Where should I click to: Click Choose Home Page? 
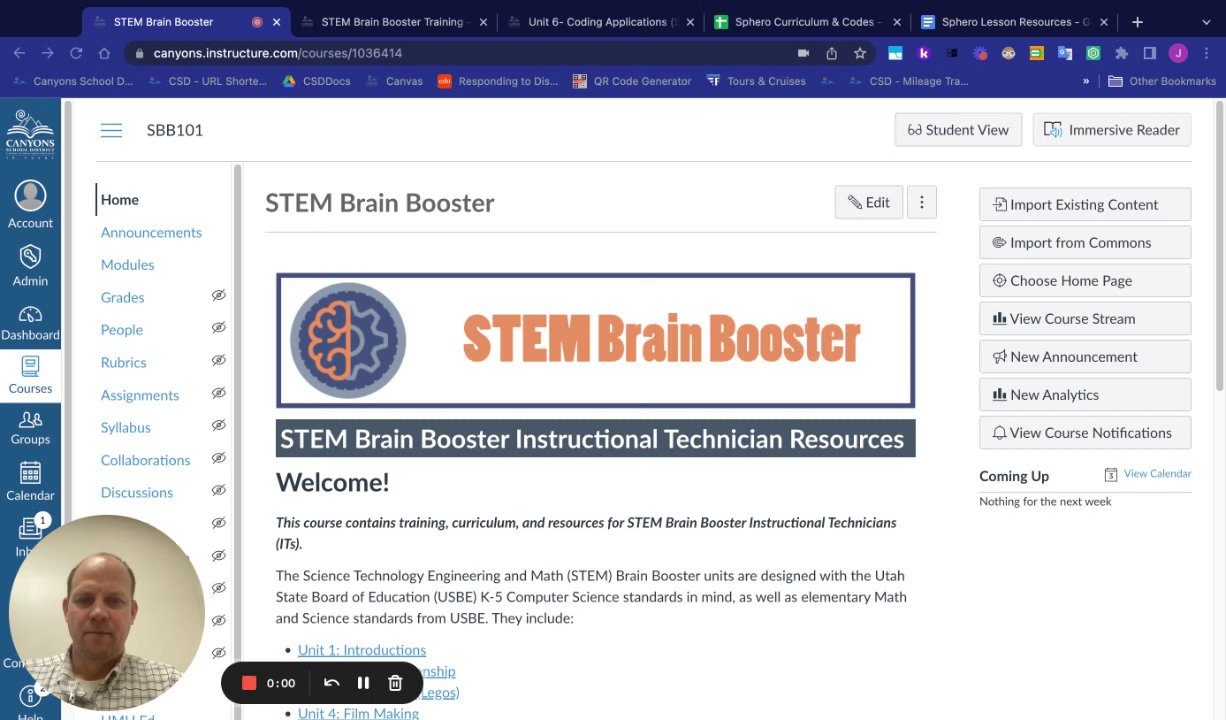pos(1085,280)
